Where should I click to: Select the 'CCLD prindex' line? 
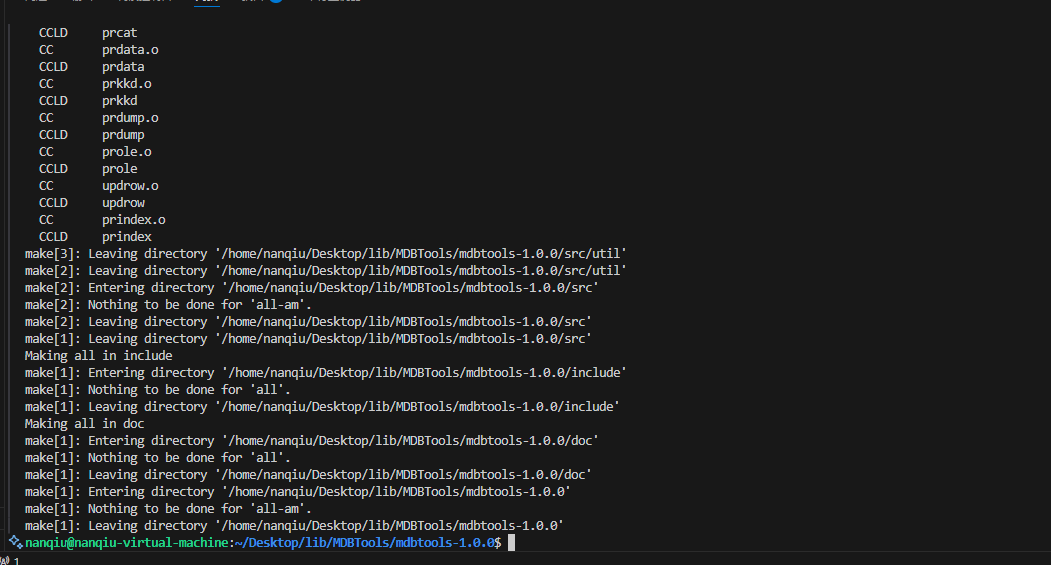[95, 237]
